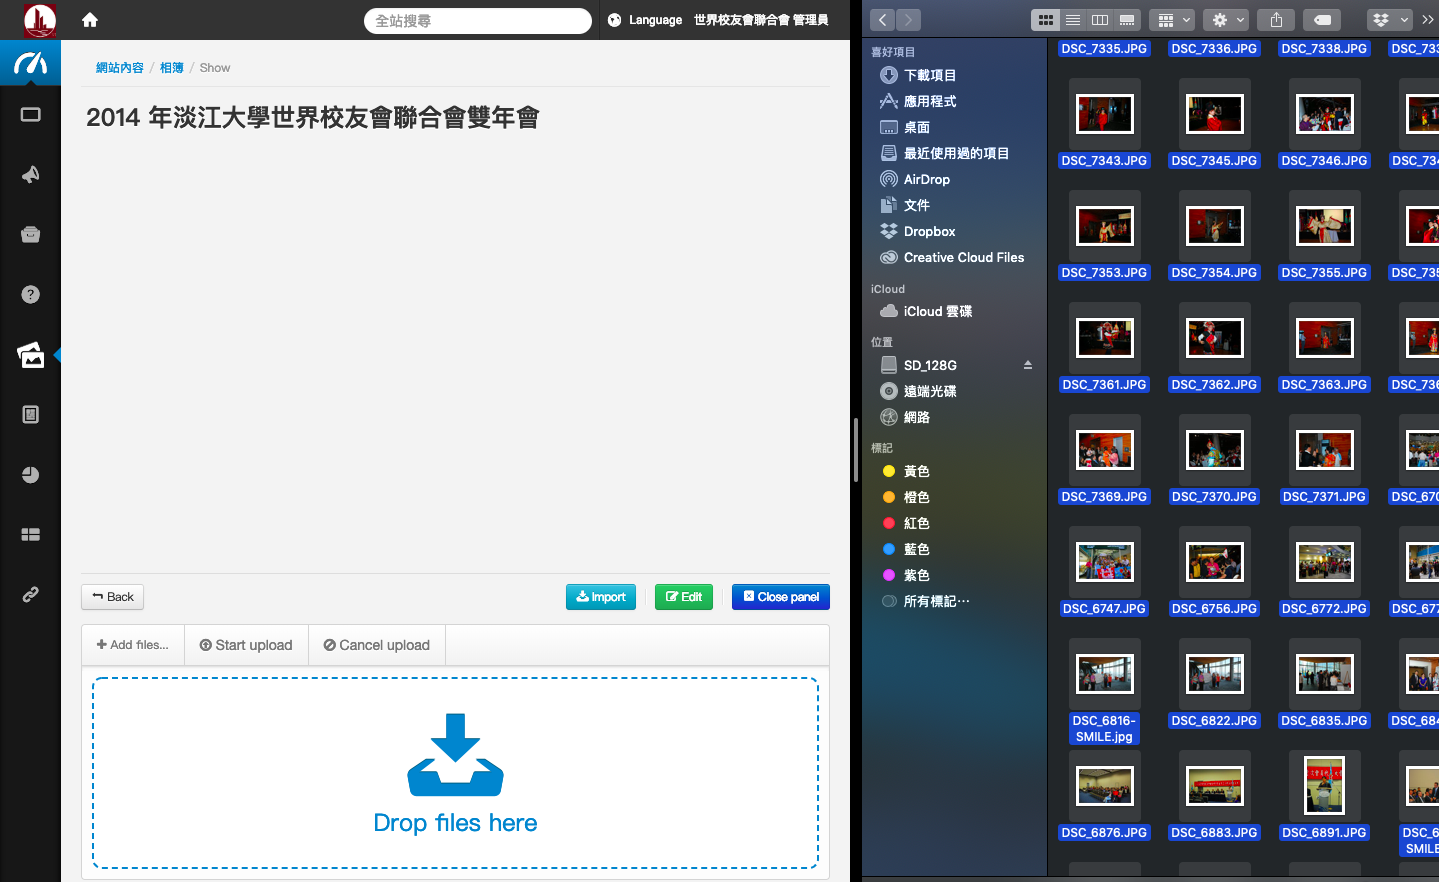
Task: Open the briefcase icon in left sidebar
Action: pos(31,235)
